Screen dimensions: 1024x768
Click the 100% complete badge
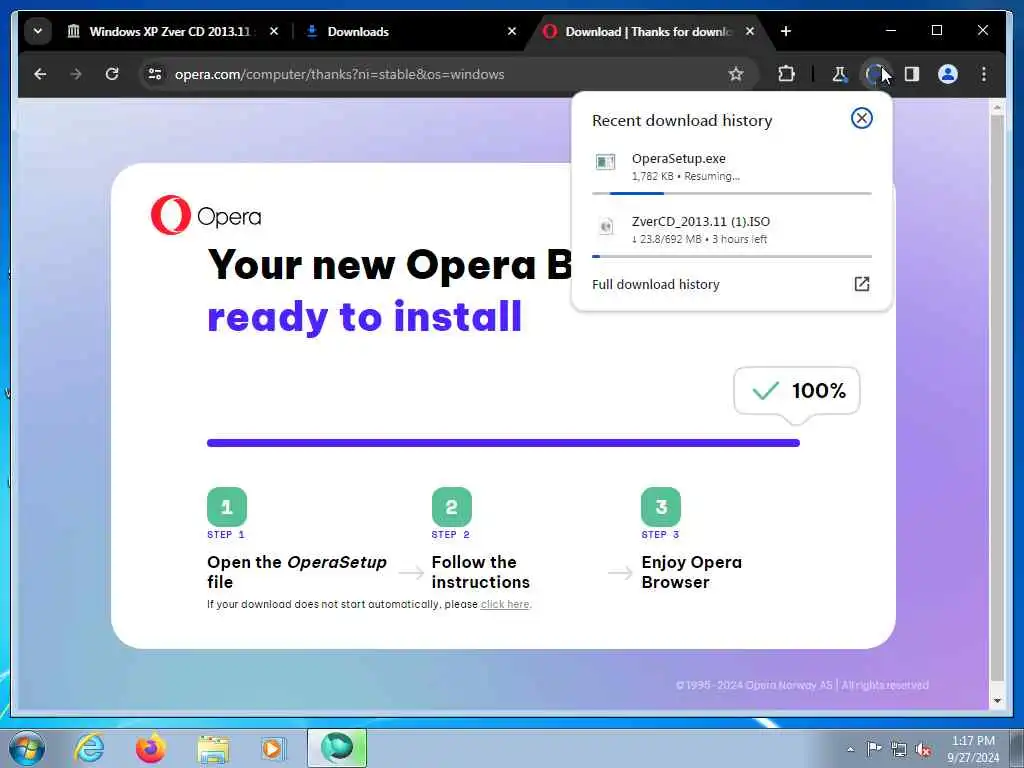797,391
